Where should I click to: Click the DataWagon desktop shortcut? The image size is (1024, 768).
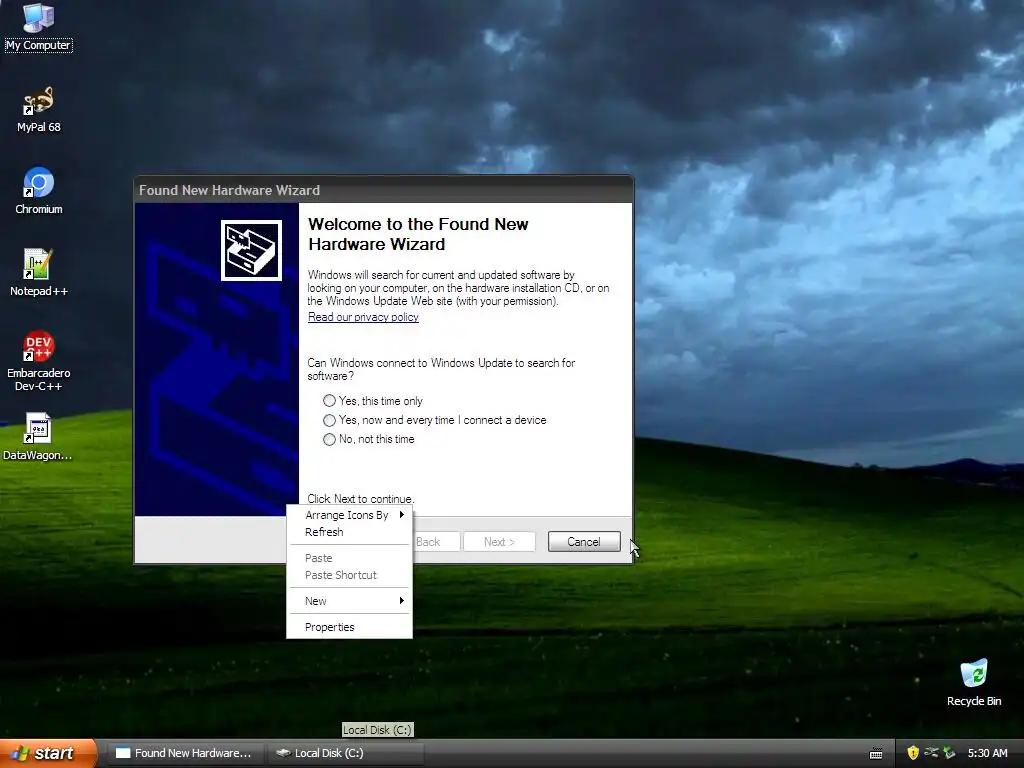click(37, 438)
